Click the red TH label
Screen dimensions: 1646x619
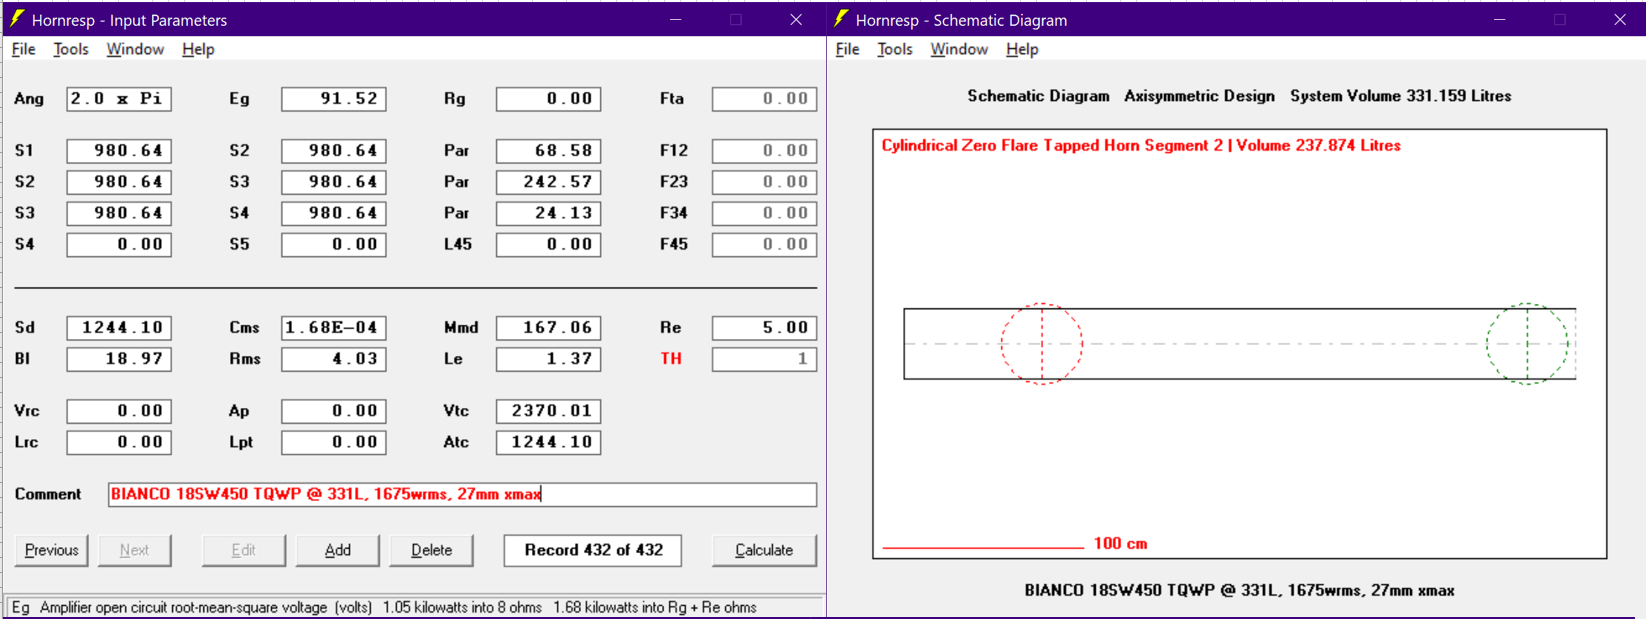[x=671, y=359]
